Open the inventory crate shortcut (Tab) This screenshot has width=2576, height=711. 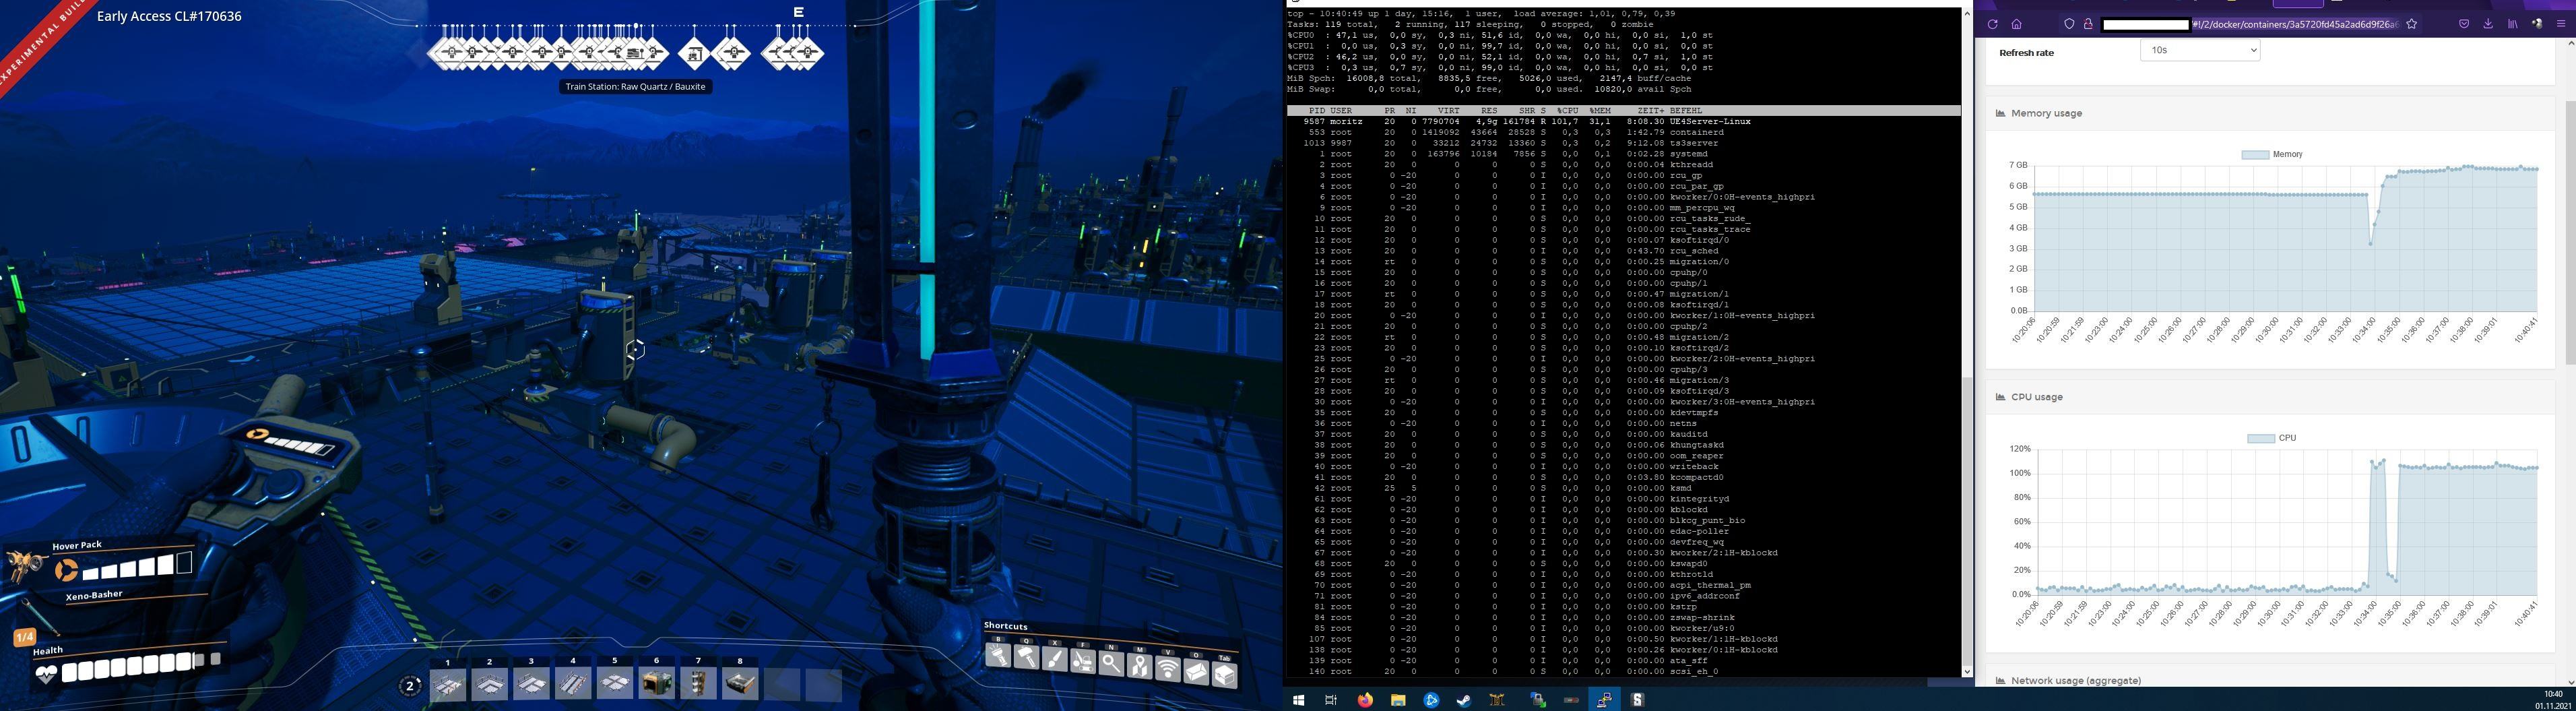(1225, 676)
